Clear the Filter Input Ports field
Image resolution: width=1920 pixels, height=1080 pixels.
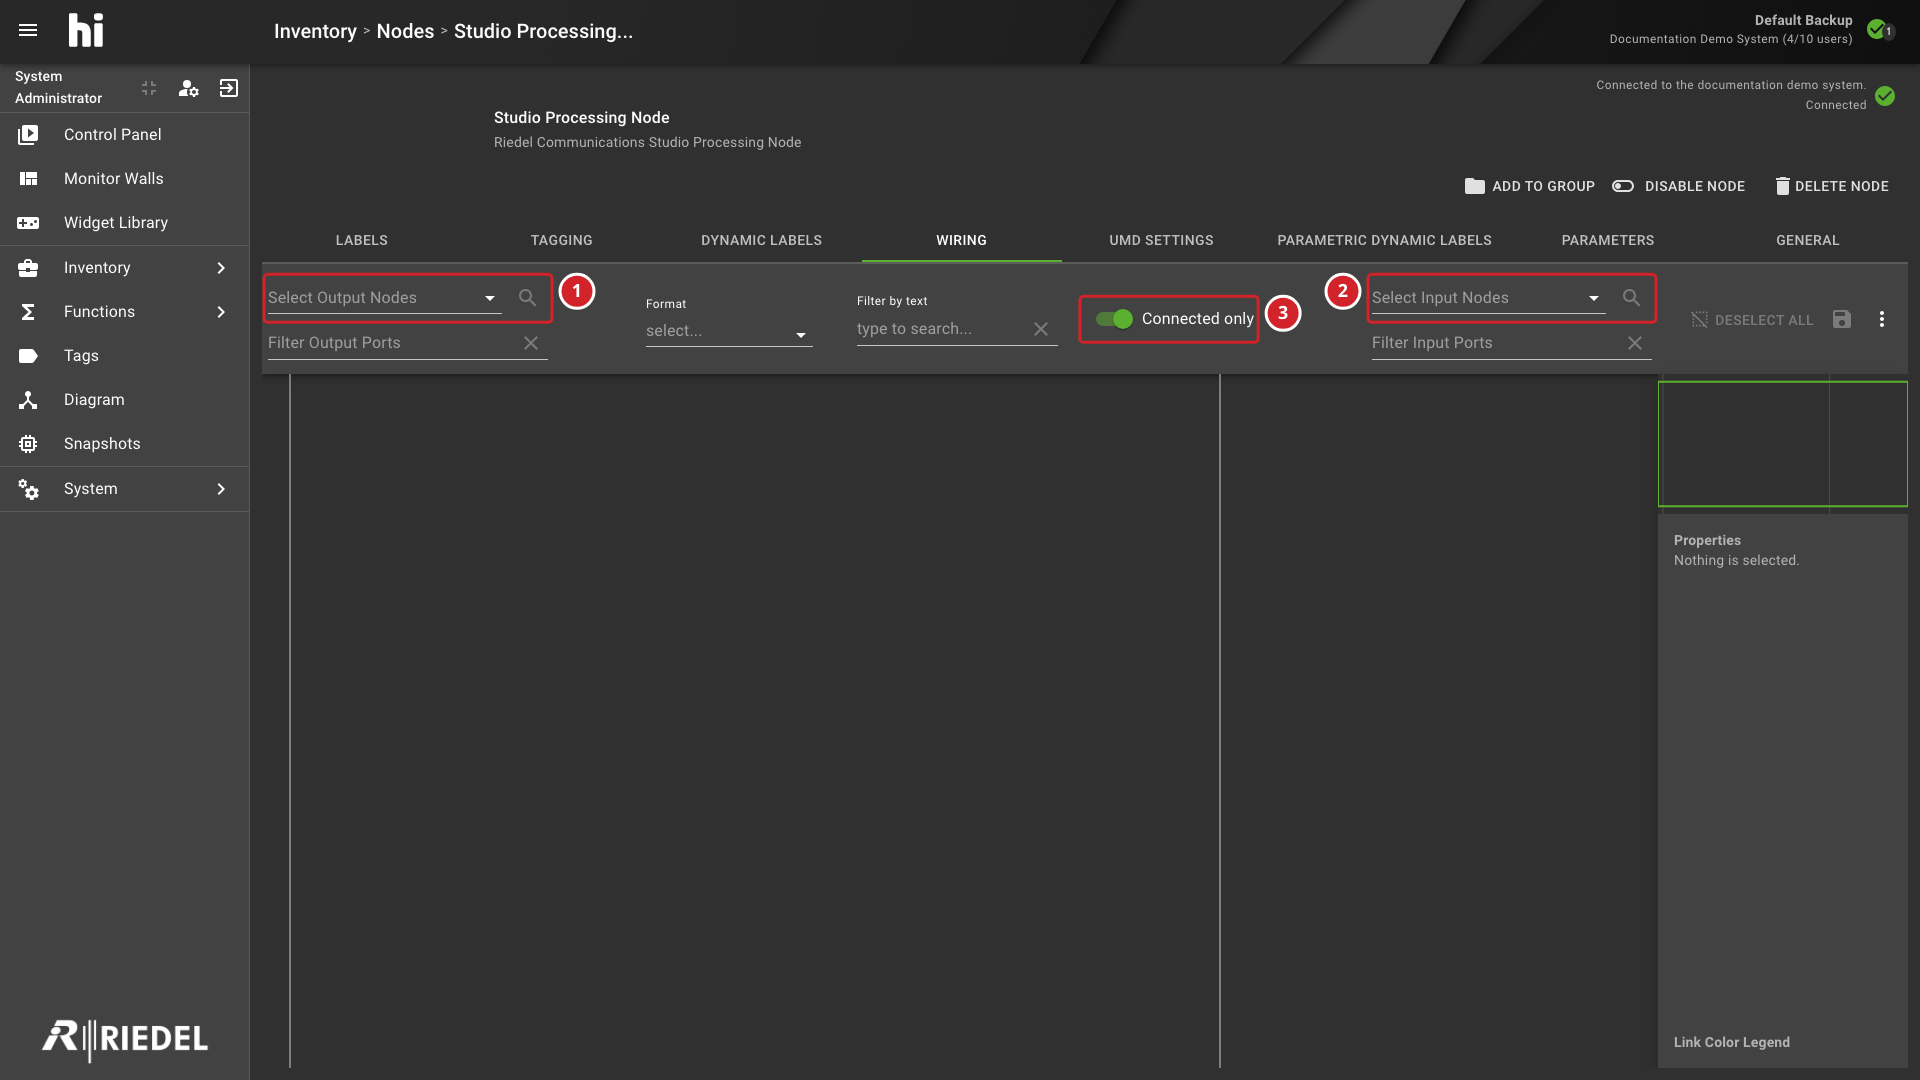coord(1635,343)
